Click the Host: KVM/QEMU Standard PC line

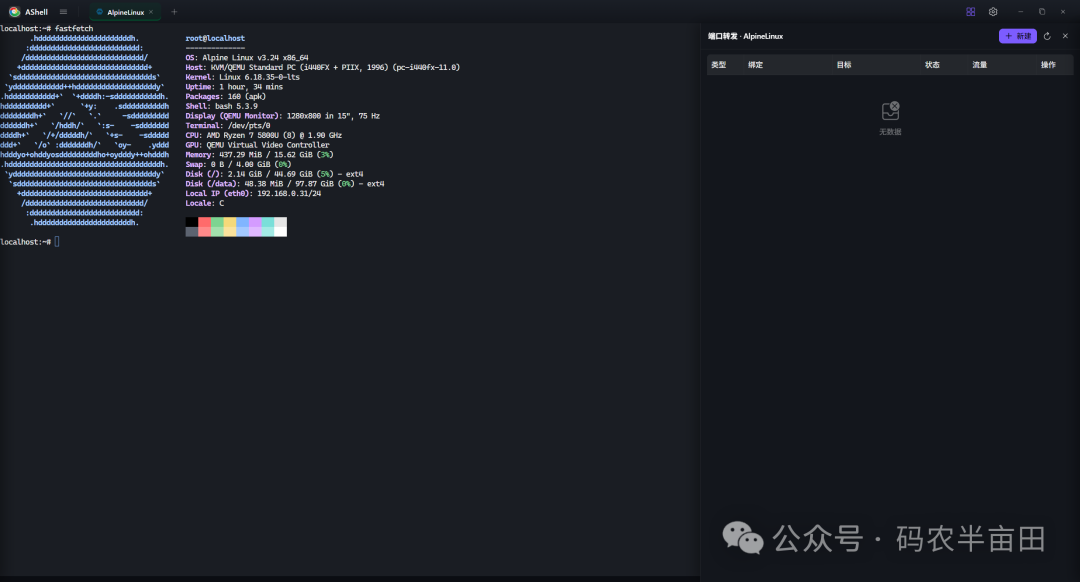(322, 67)
